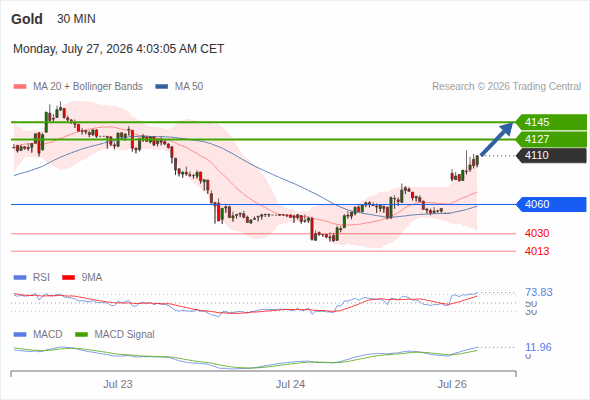The image size is (590, 400).
Task: Click the RSI legend label
Action: pos(41,278)
